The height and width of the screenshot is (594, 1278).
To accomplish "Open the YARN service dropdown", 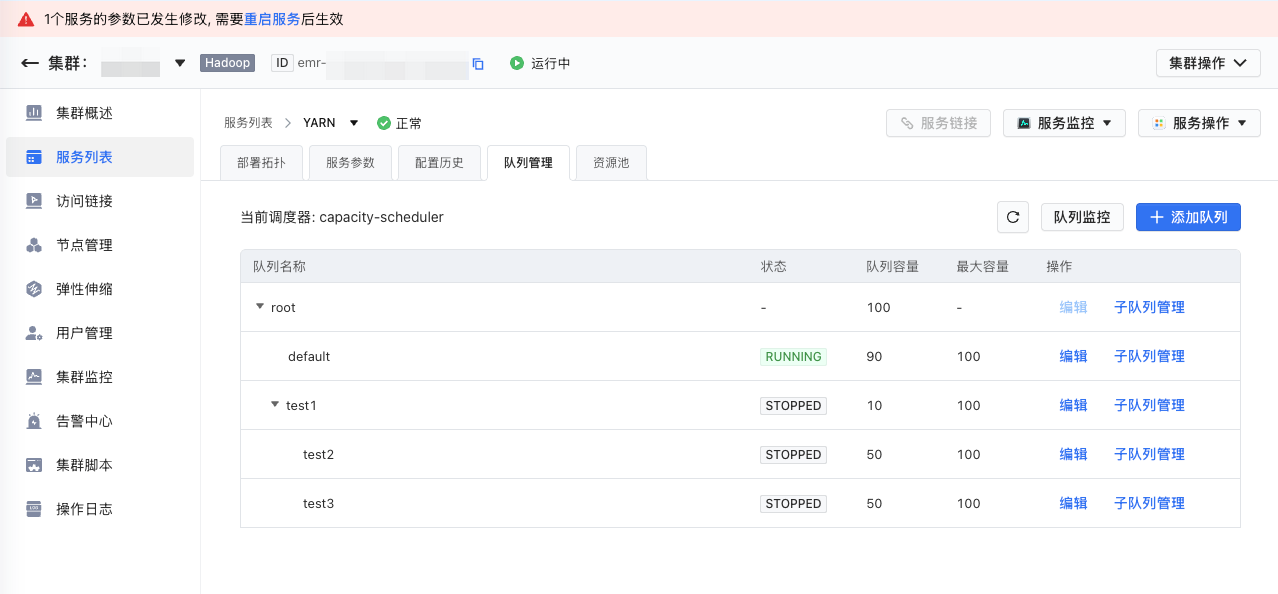I will click(x=354, y=123).
